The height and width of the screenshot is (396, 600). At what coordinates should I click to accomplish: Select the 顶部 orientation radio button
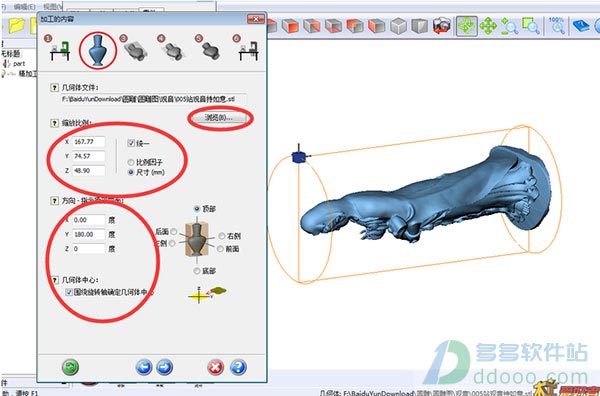197,209
